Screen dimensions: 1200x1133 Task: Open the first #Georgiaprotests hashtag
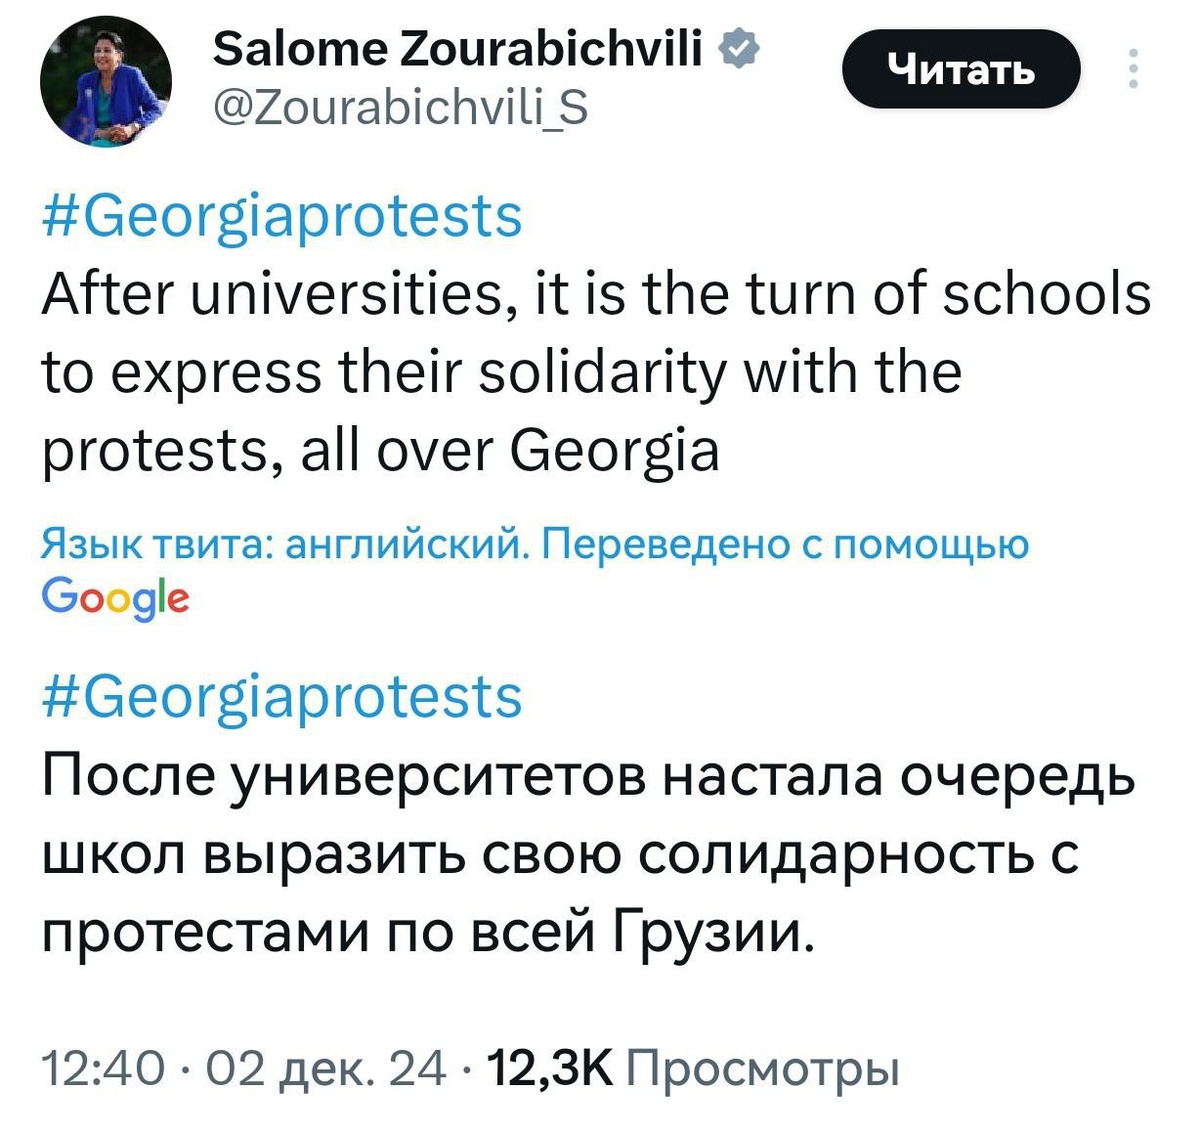coord(278,218)
